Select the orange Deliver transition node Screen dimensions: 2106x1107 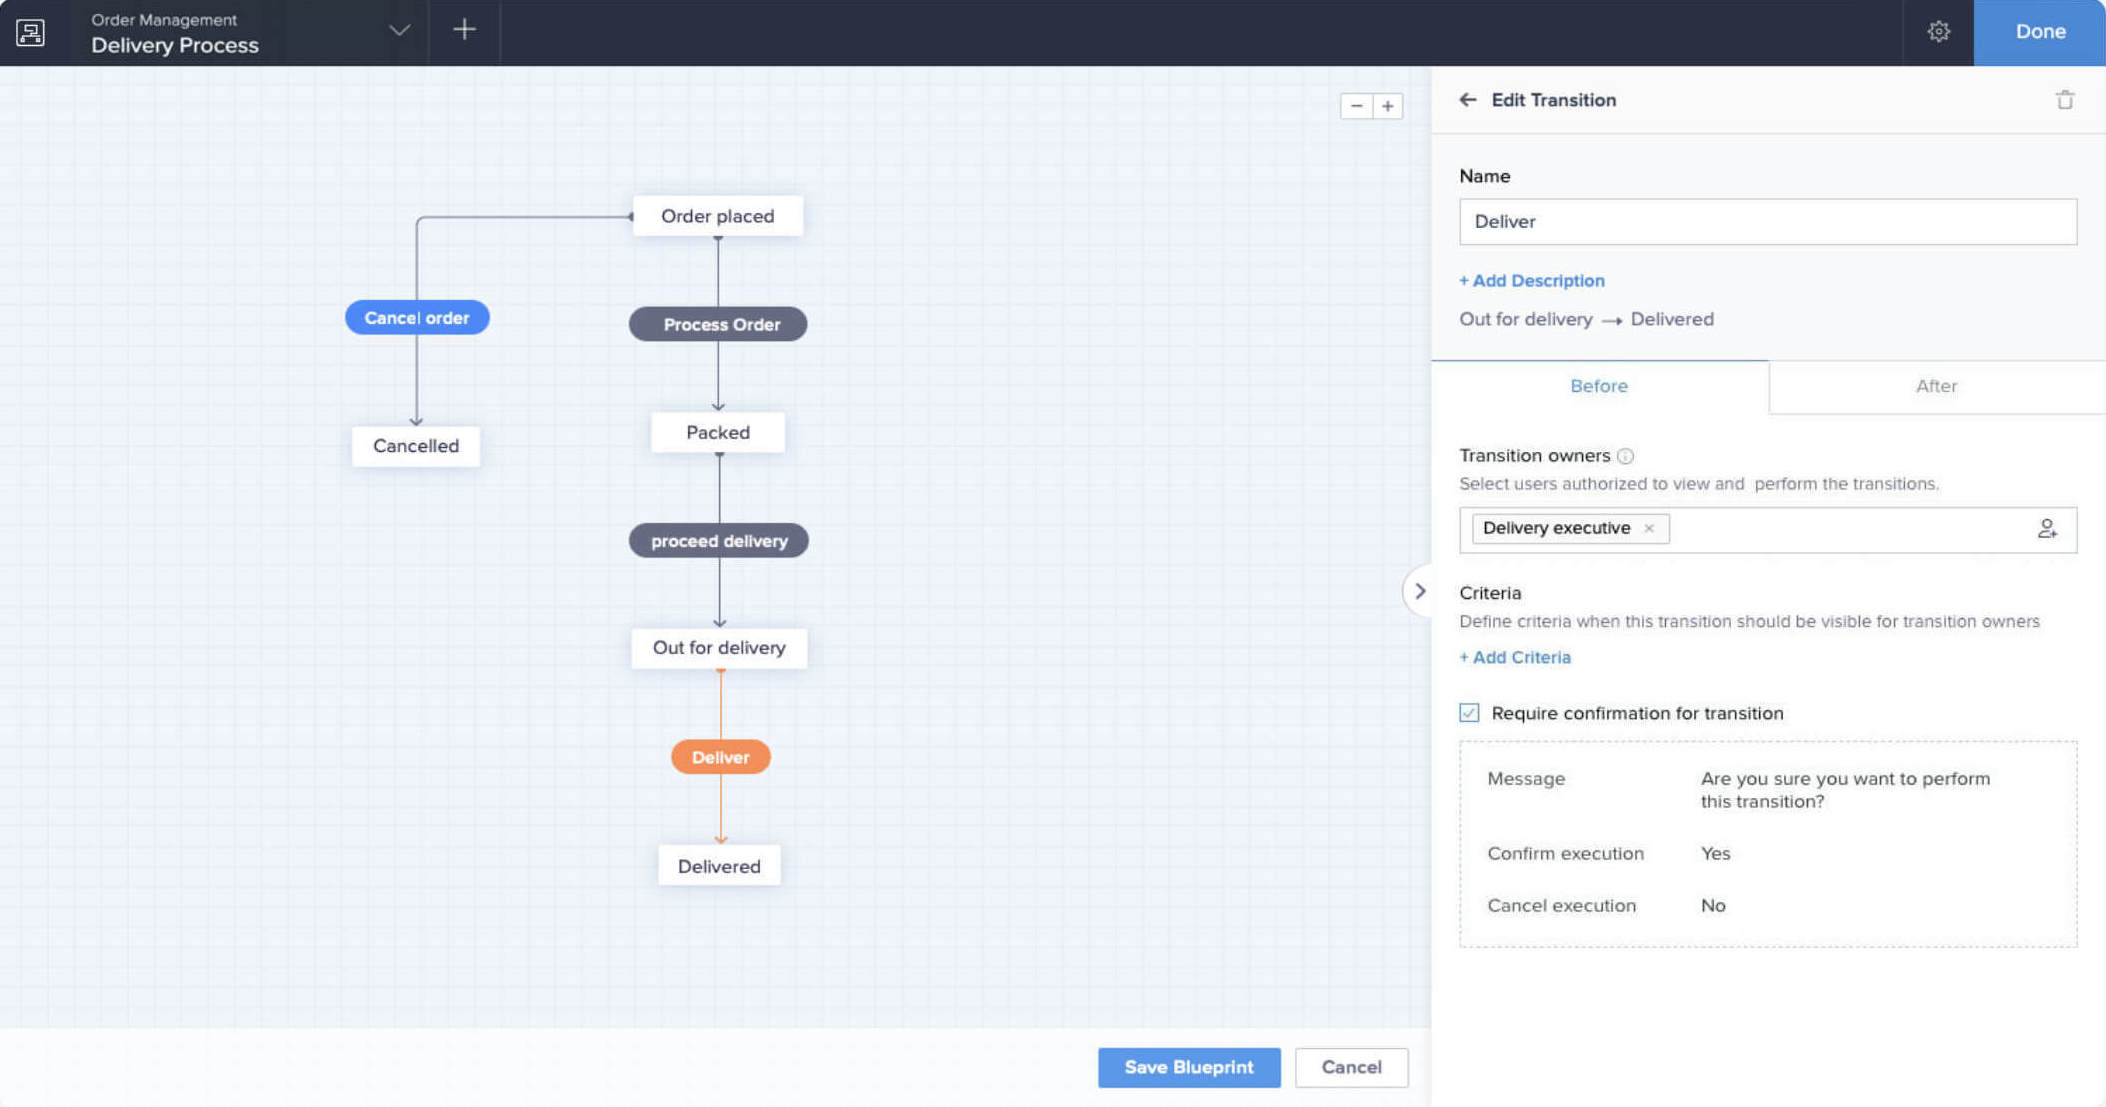point(720,757)
